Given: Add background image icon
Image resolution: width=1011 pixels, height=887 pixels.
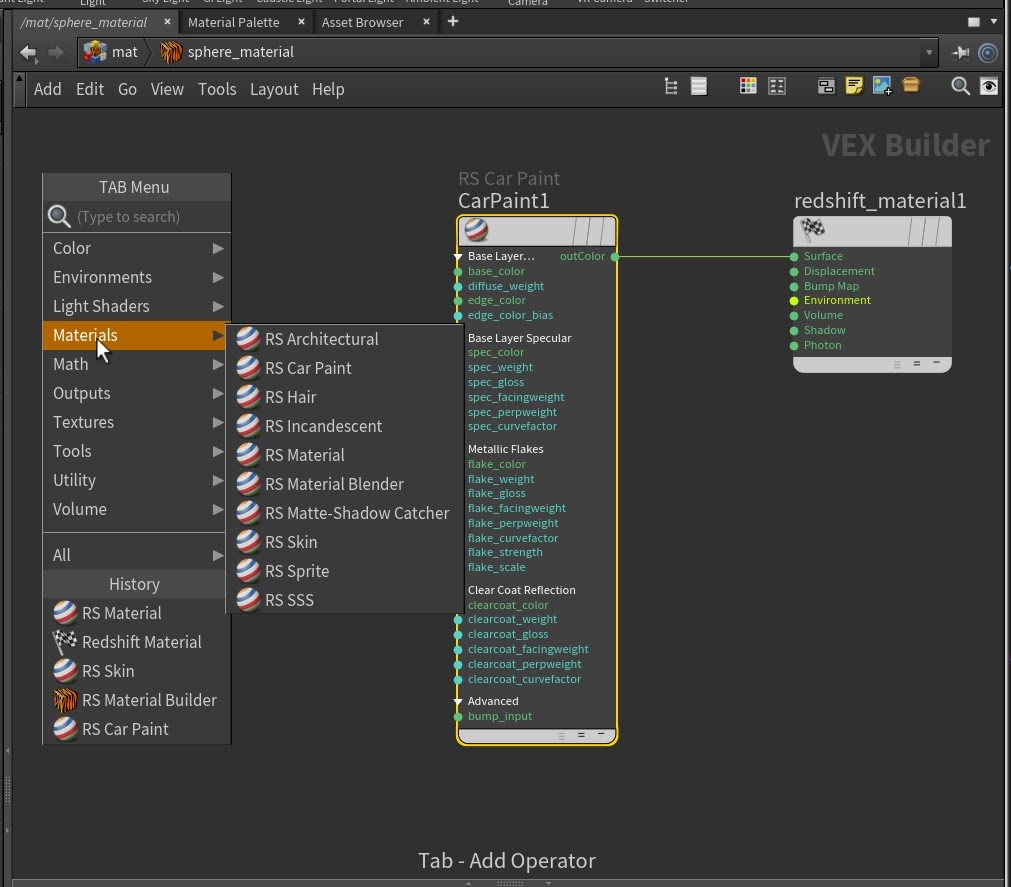Looking at the screenshot, I should [882, 86].
